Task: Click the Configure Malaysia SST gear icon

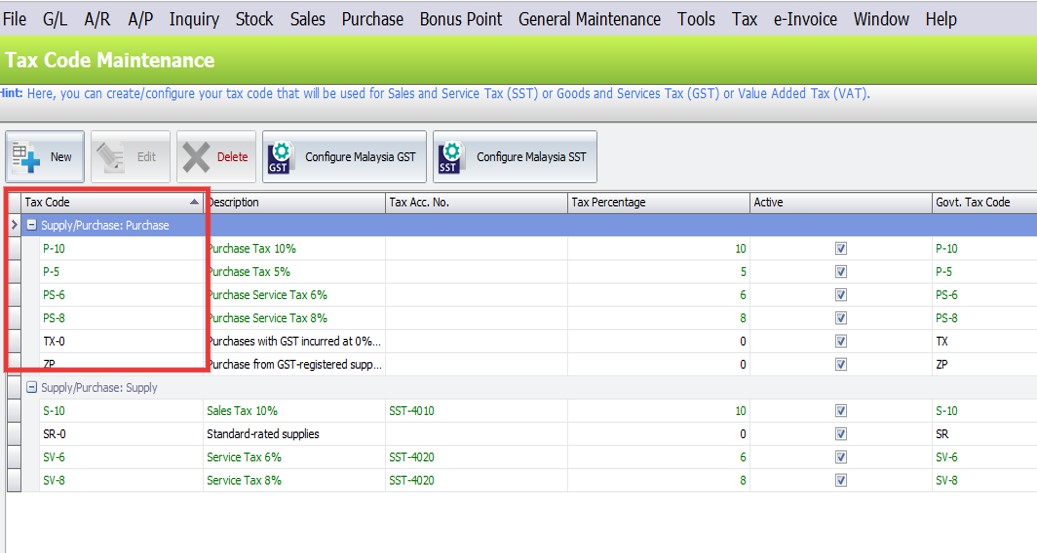Action: tap(451, 157)
